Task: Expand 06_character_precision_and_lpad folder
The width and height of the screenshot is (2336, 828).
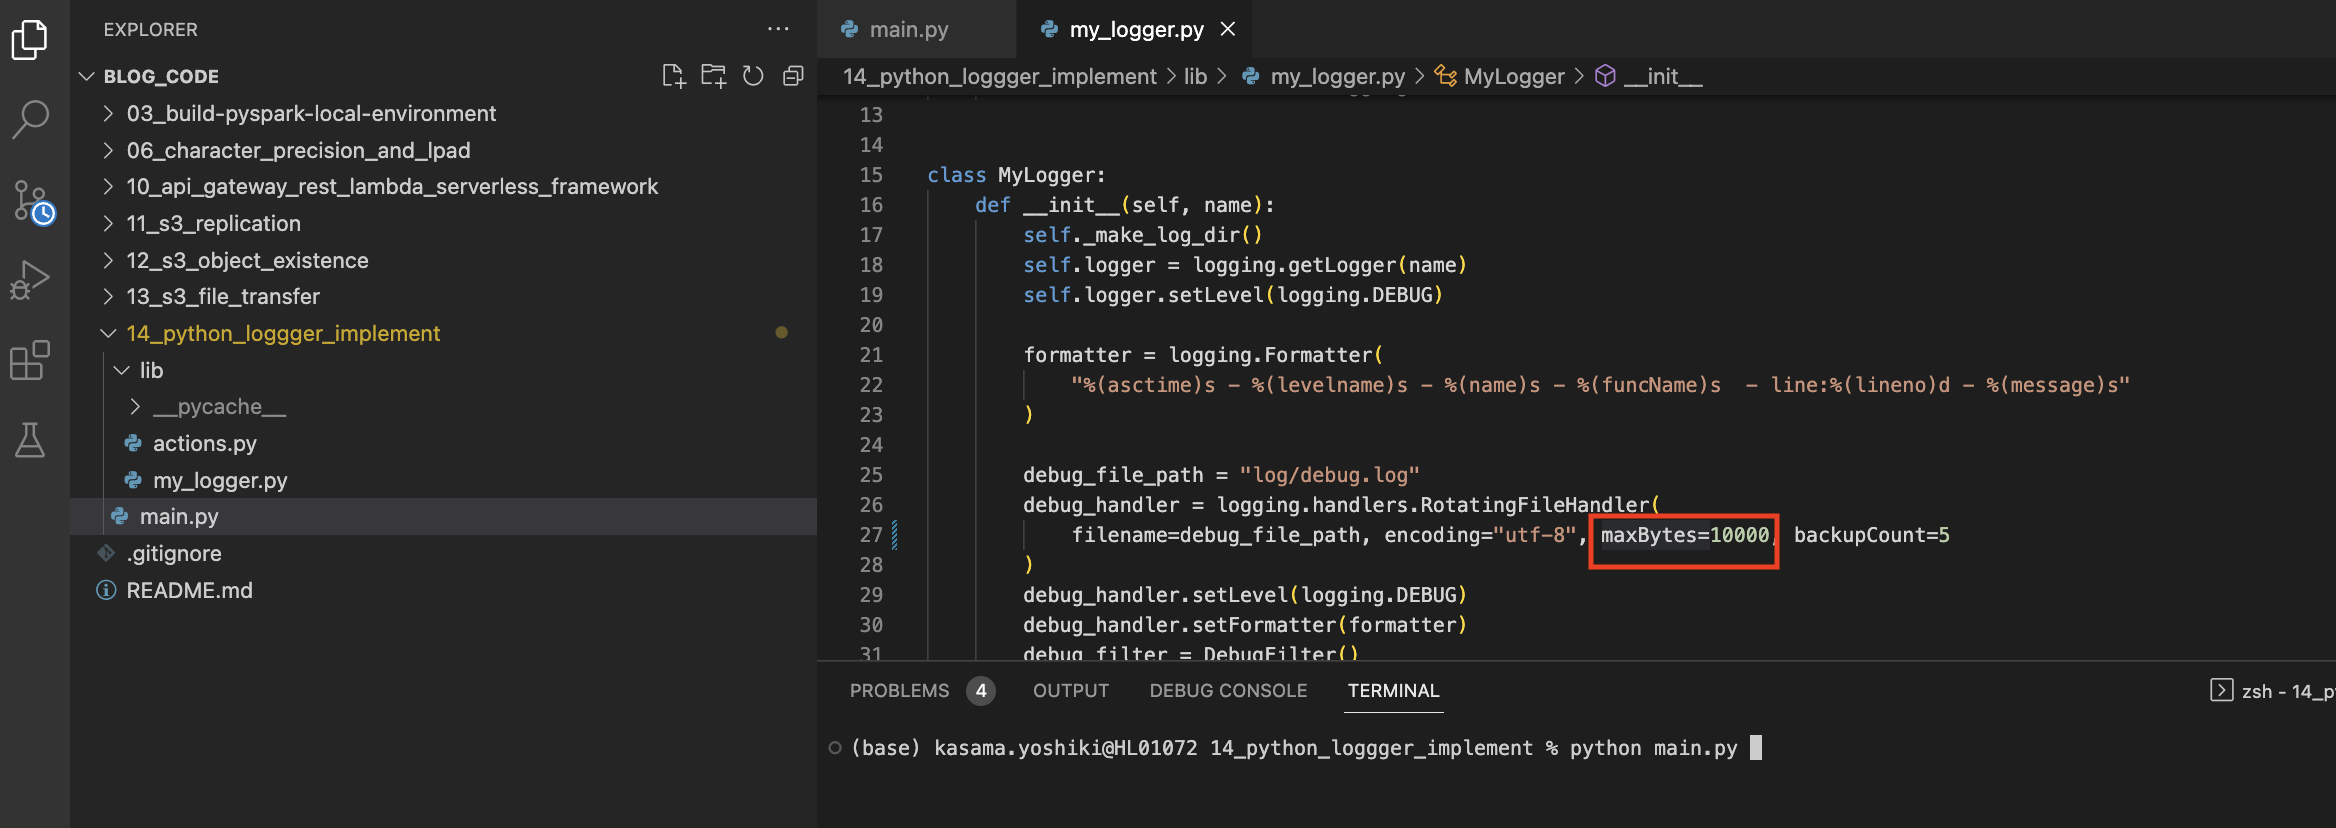Action: tap(443, 150)
